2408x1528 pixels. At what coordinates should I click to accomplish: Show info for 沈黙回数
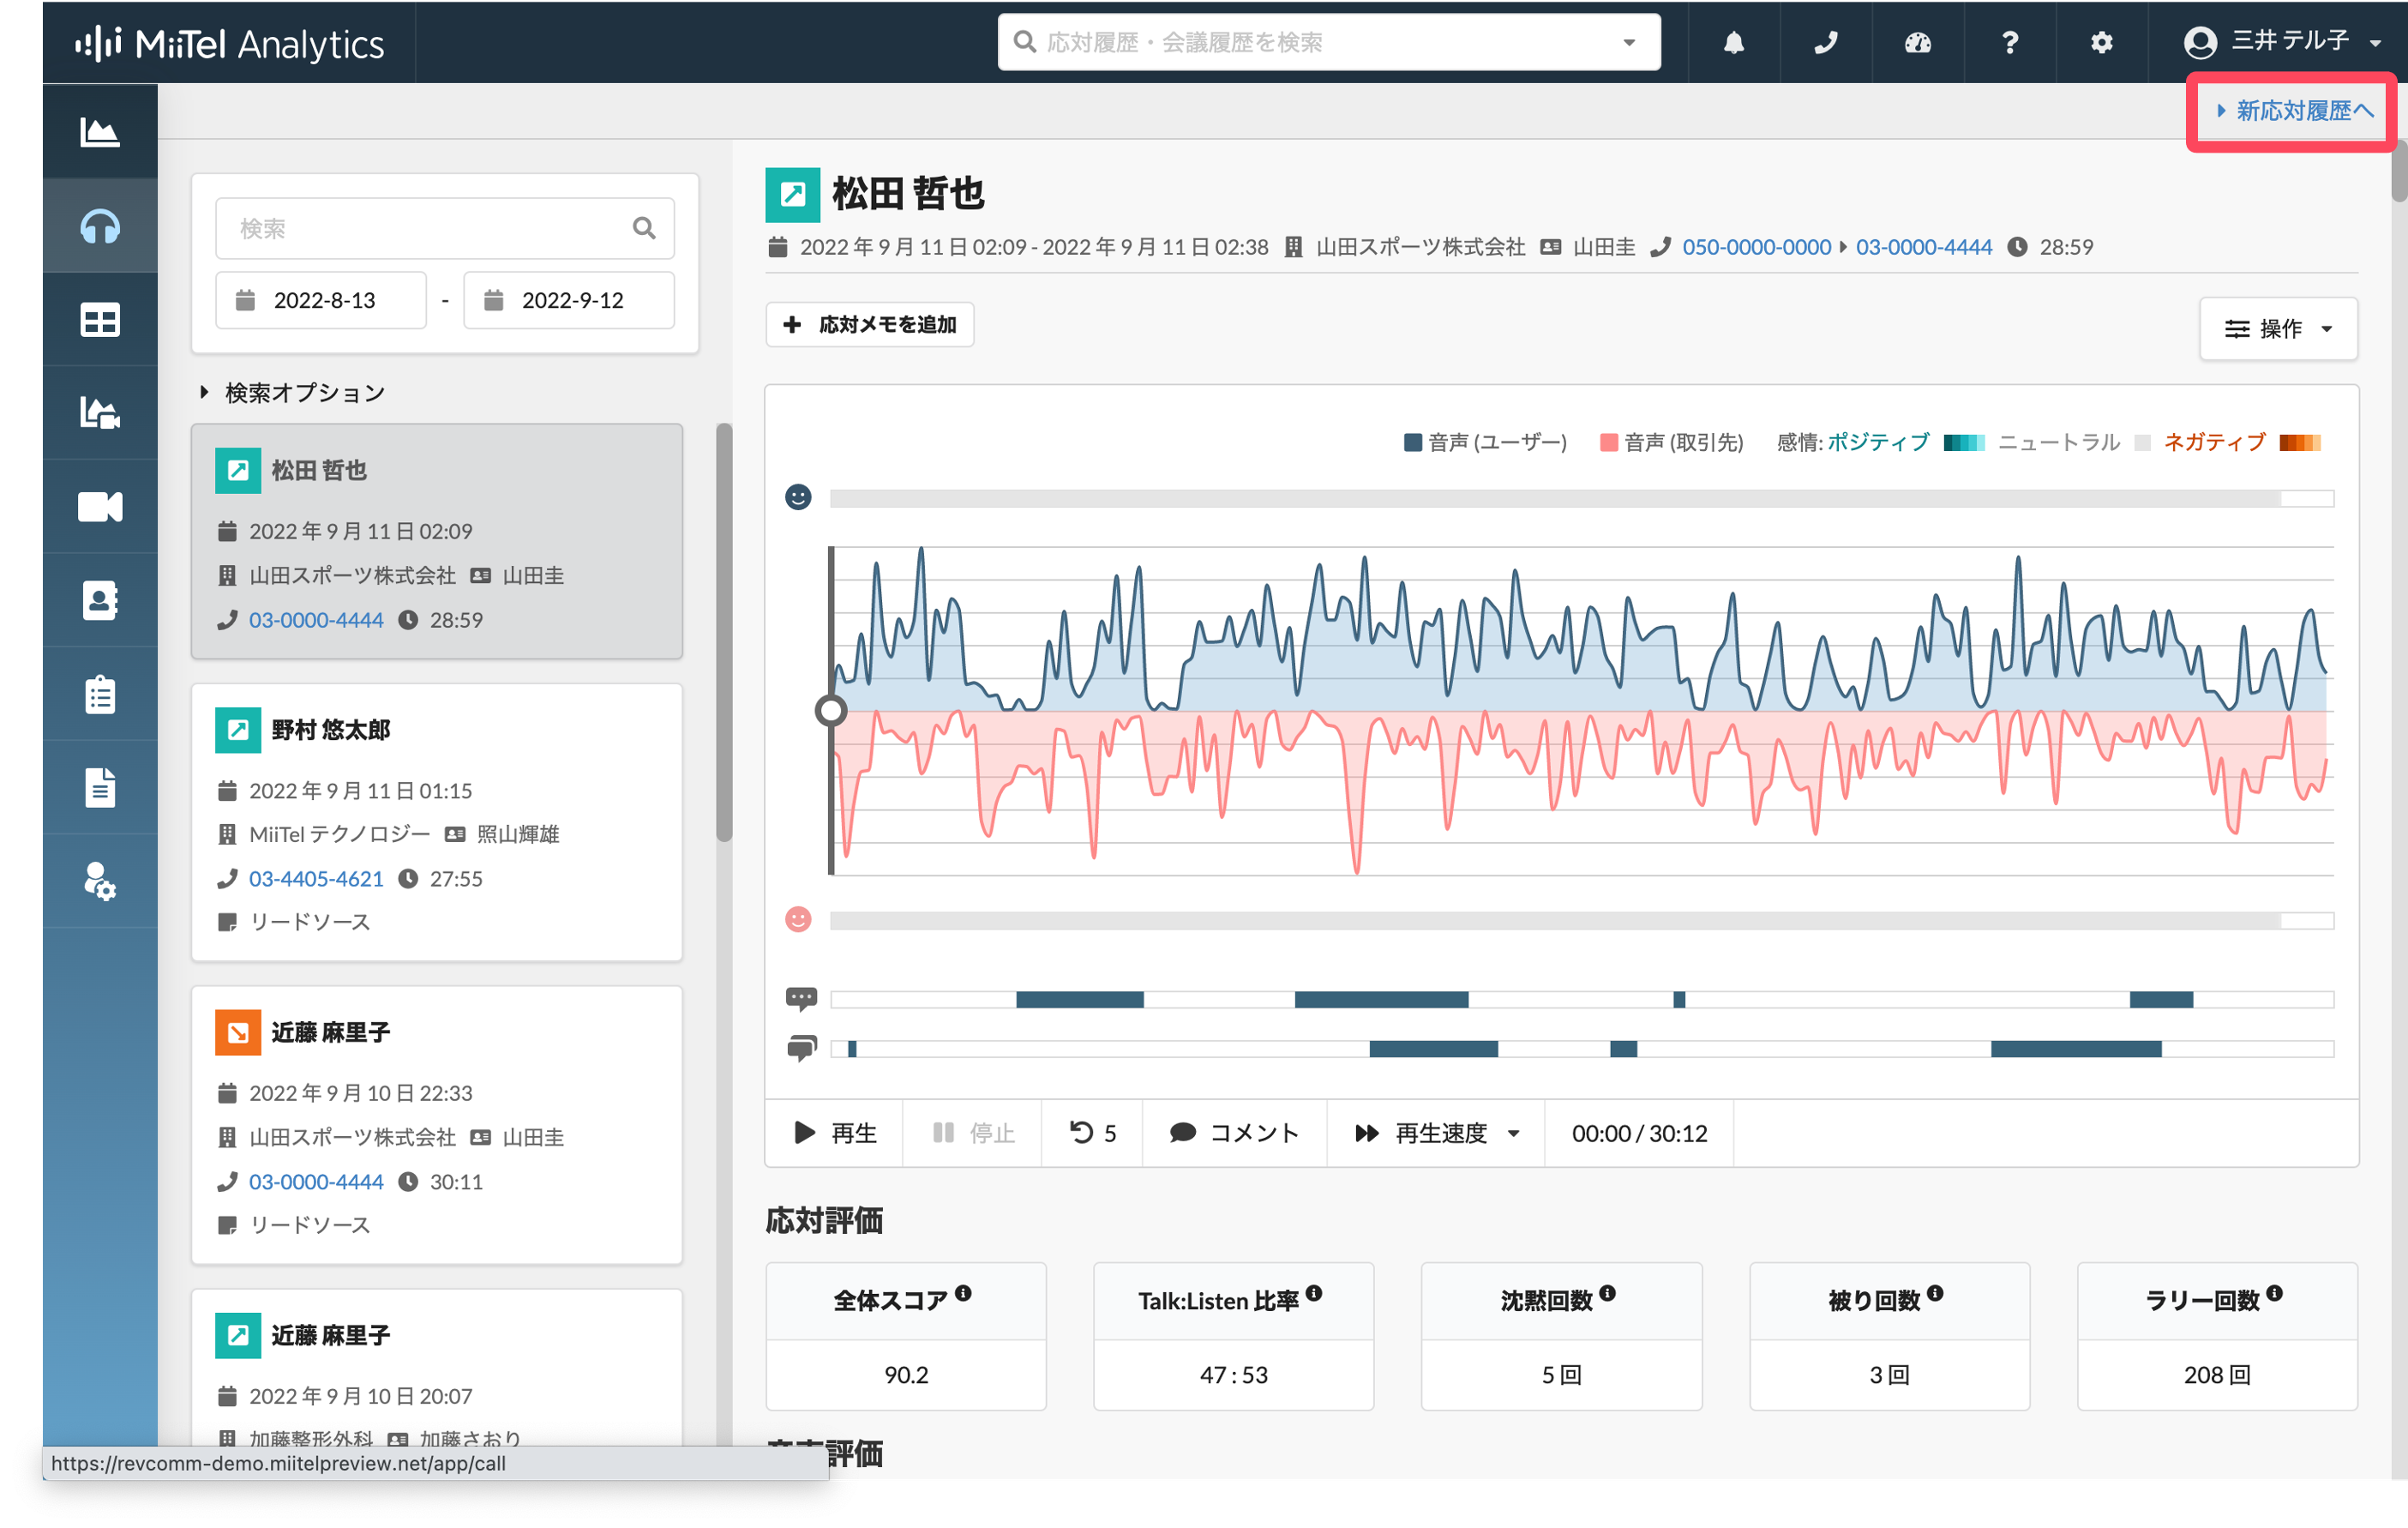coord(1607,1293)
